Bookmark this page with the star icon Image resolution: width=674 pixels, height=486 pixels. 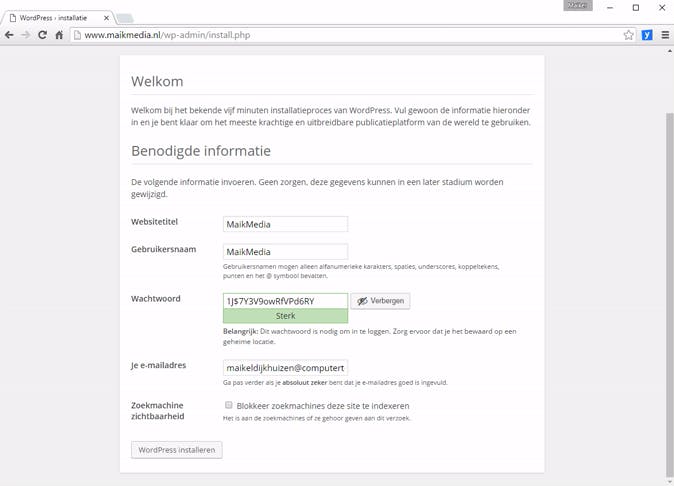pos(628,35)
